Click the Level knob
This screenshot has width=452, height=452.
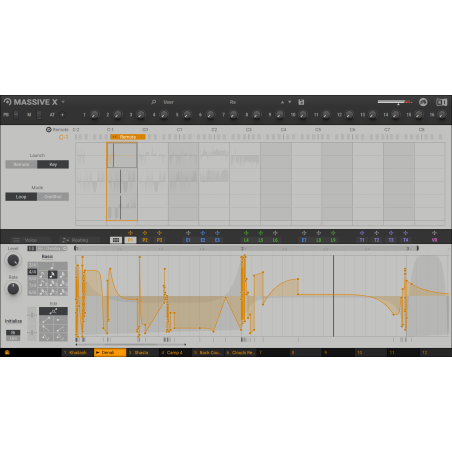(13, 260)
